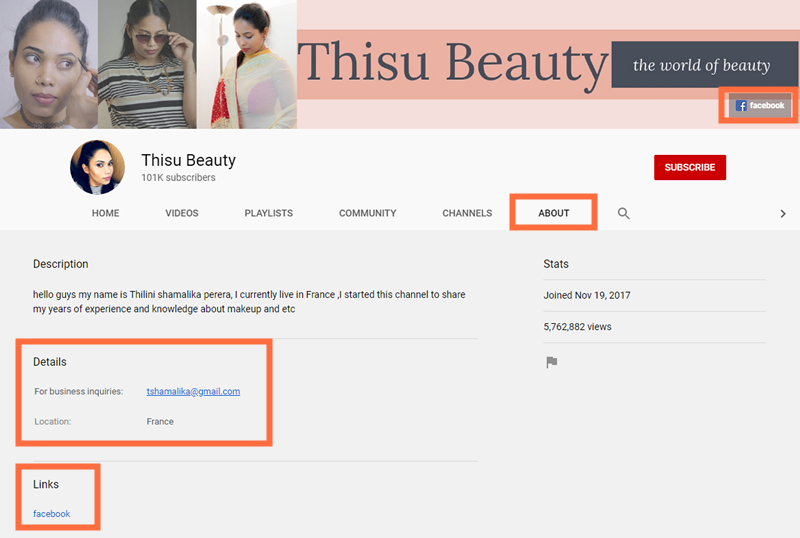
Task: Click the report user flag icon
Action: (551, 362)
